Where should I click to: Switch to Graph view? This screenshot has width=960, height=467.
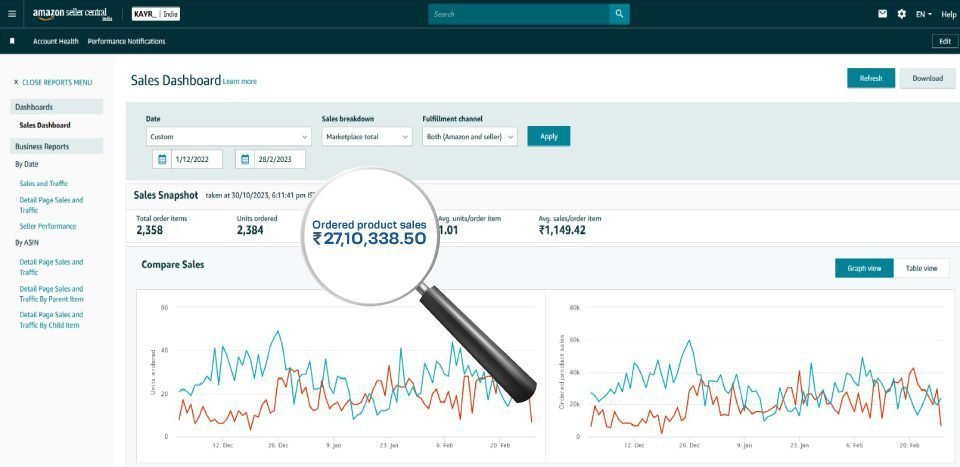(x=863, y=268)
